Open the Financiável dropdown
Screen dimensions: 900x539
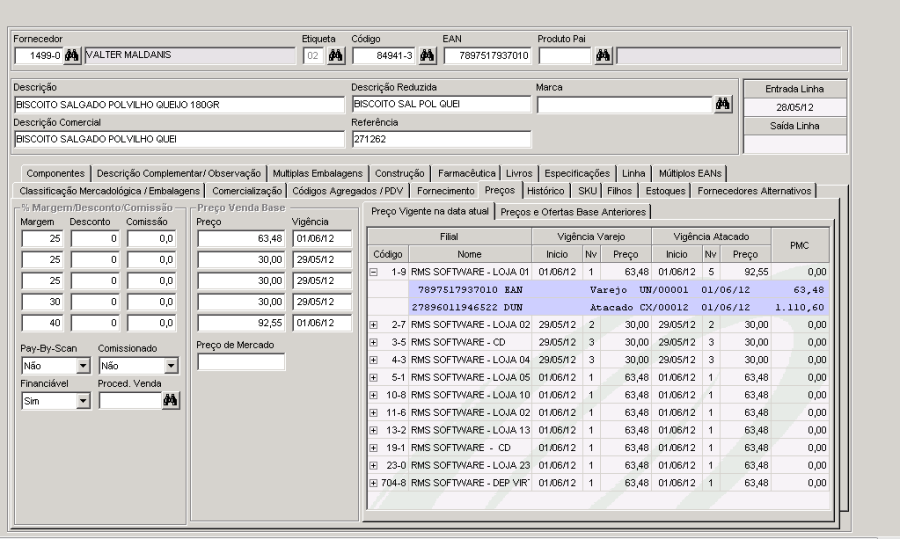[x=84, y=400]
